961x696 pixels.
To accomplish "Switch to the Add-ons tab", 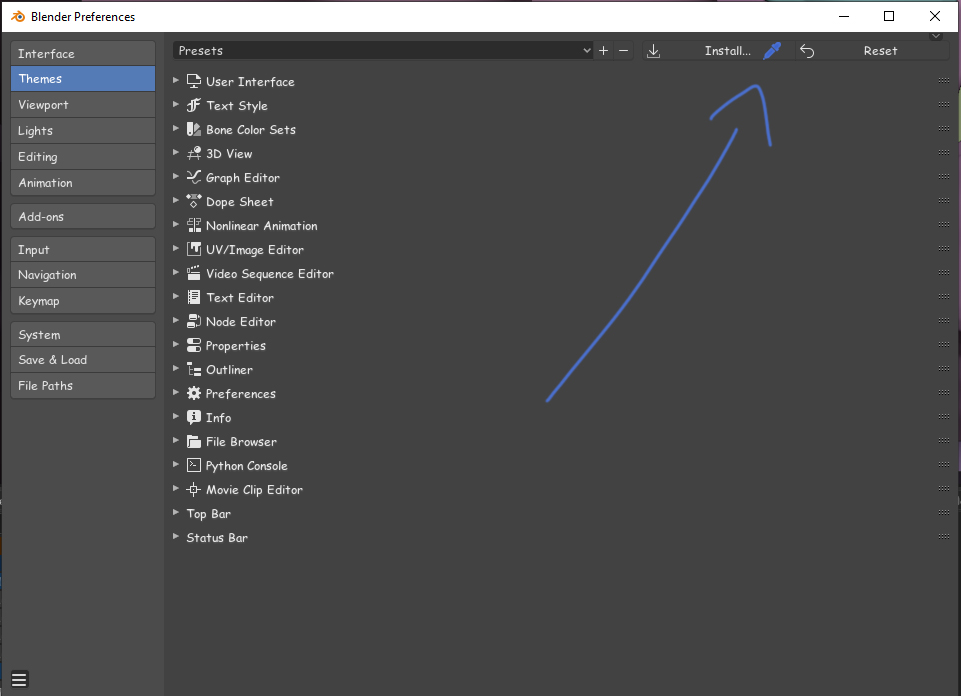I will 83,216.
